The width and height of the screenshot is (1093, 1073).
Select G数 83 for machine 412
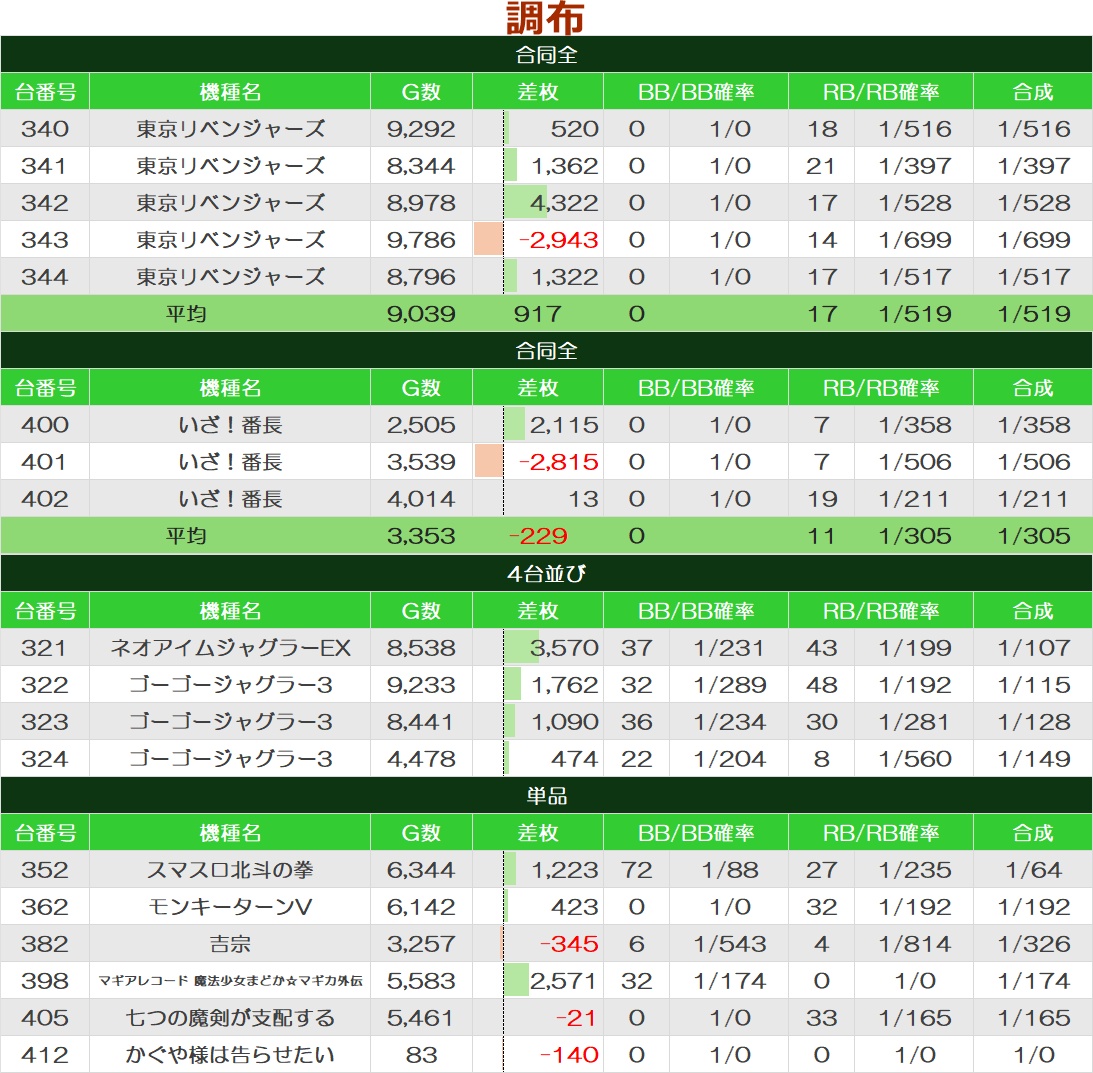pos(421,1054)
